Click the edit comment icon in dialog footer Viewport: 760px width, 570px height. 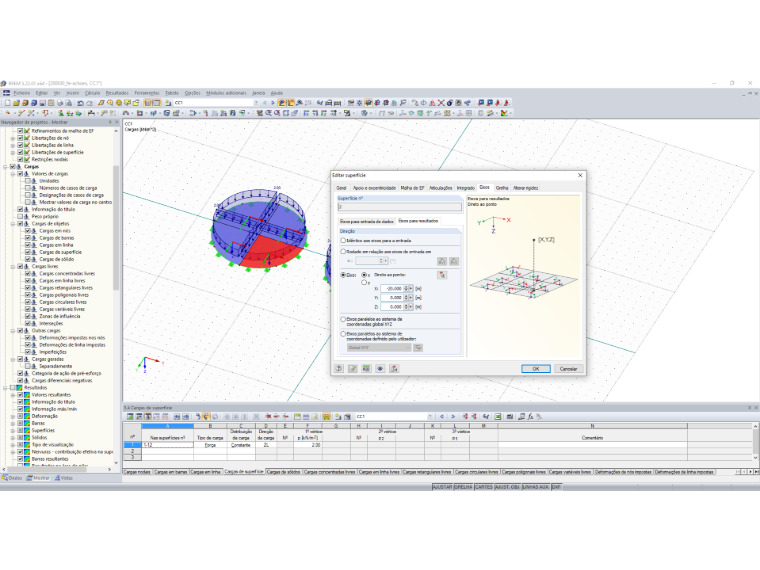[353, 369]
